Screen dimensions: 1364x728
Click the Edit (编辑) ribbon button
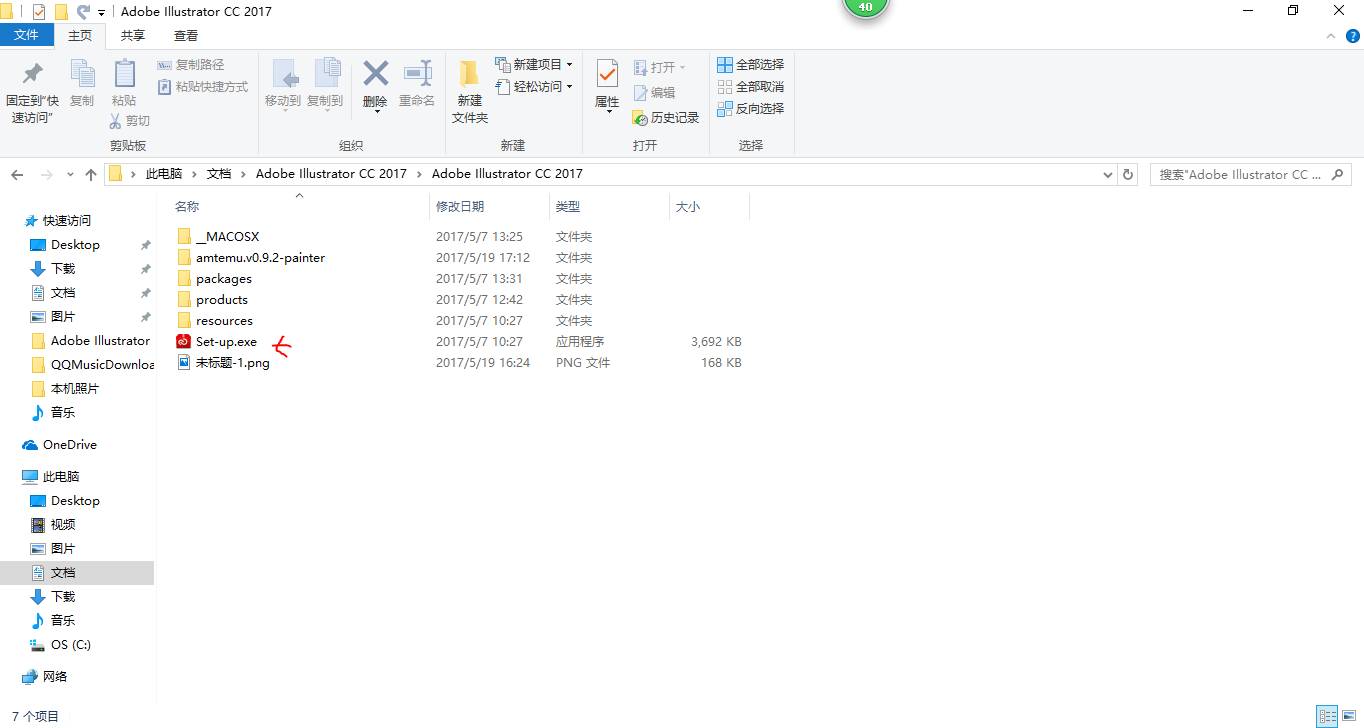tap(655, 92)
